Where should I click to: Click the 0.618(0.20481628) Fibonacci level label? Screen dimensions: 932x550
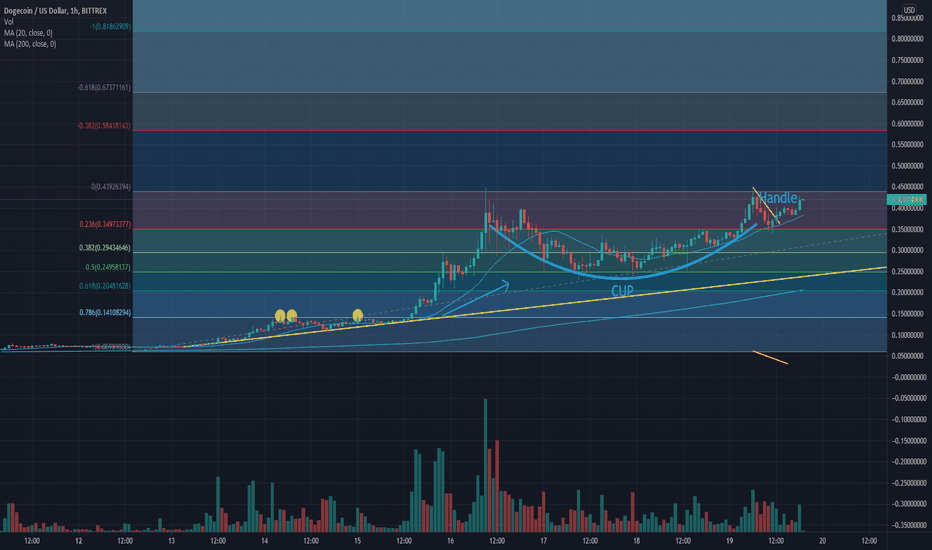click(x=105, y=286)
